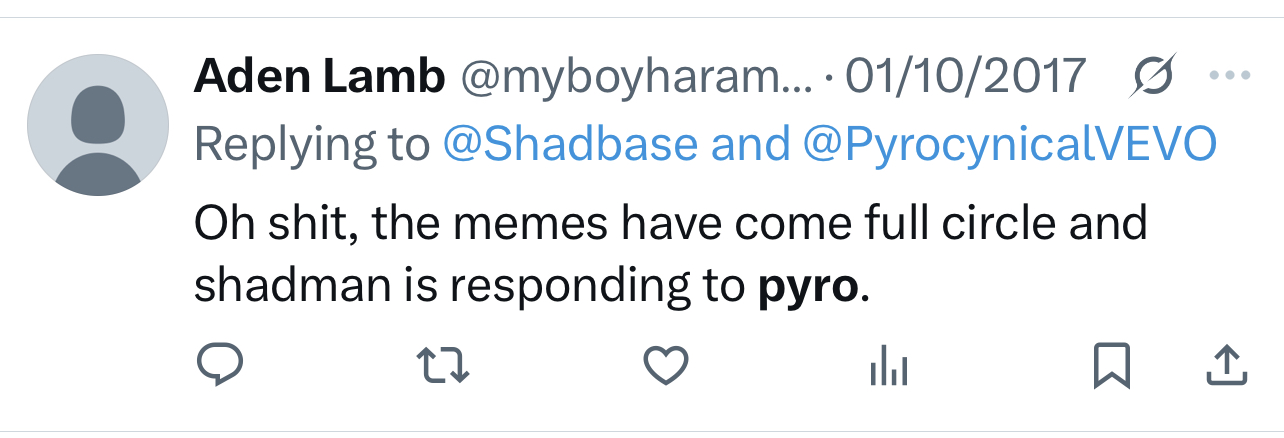Click the "Replying to" label
Screen dimensions: 1284x438
(x=313, y=145)
